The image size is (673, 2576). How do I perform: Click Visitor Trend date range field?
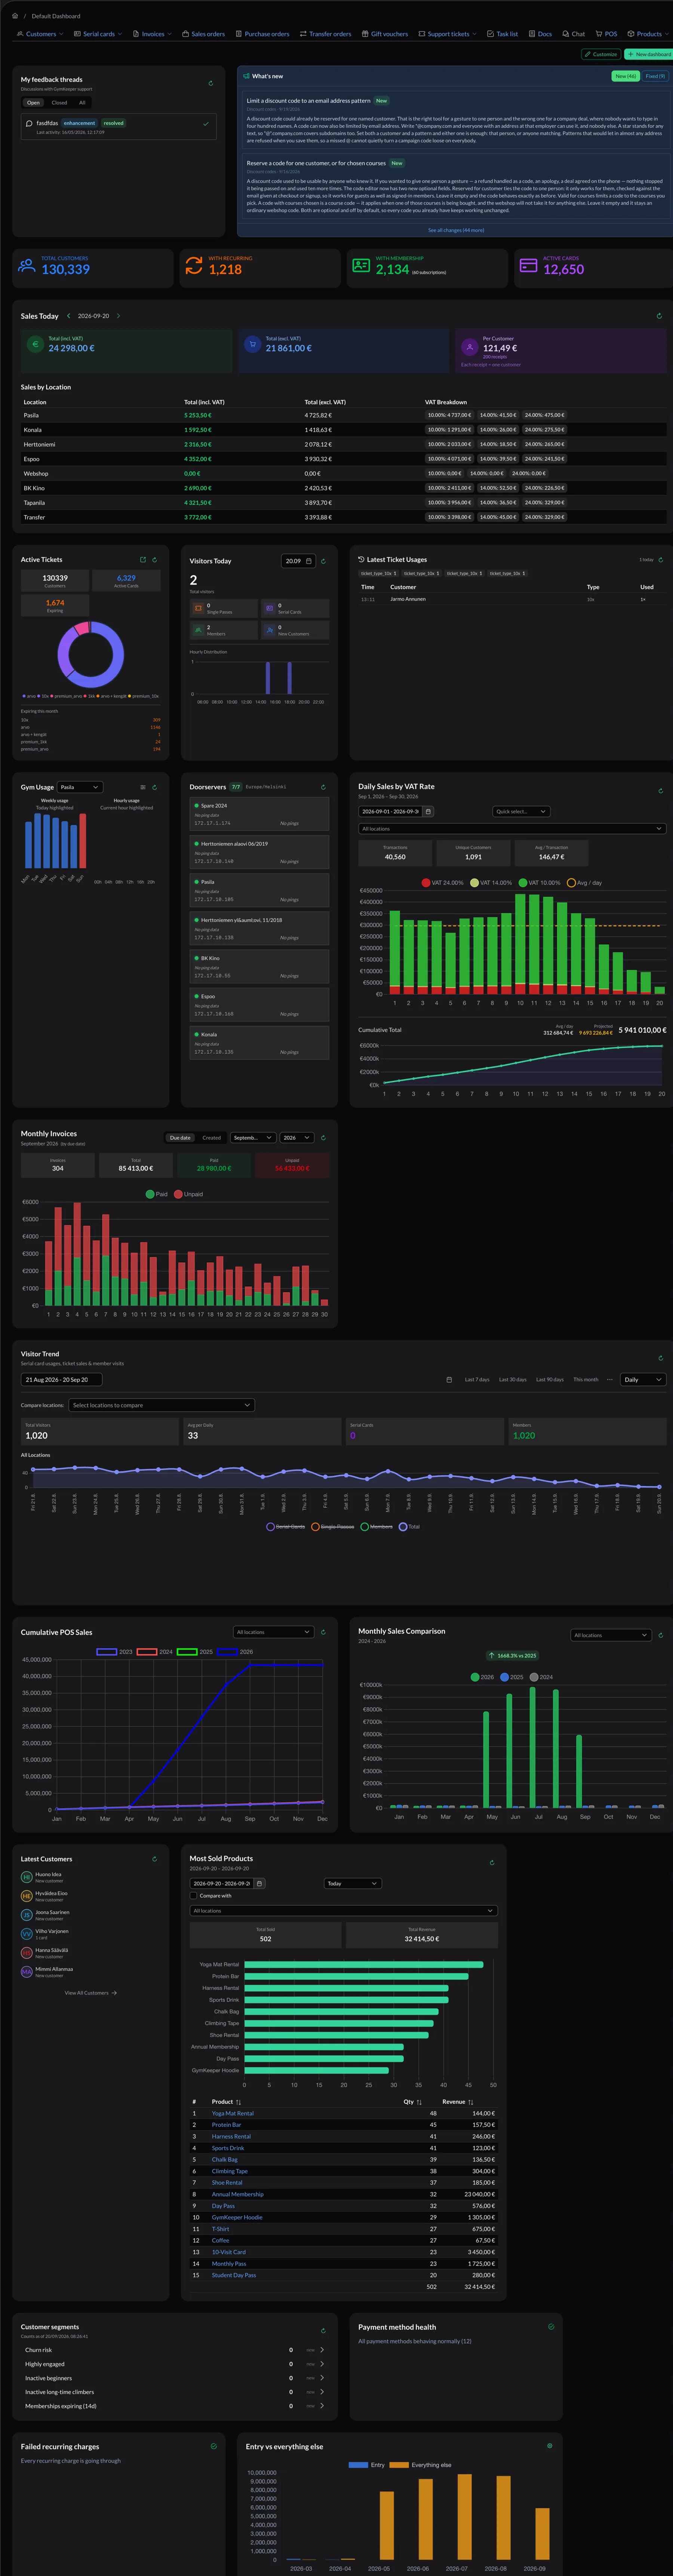point(61,1380)
